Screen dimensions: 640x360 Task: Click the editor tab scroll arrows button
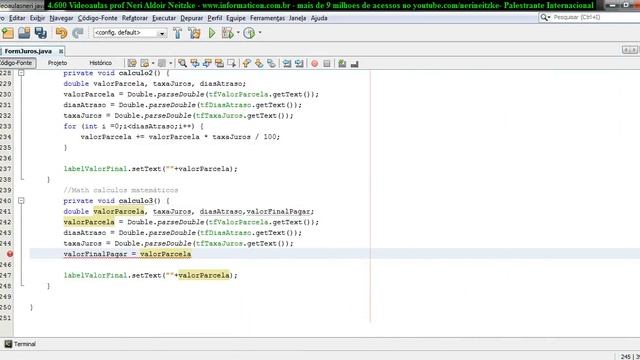click(x=629, y=50)
